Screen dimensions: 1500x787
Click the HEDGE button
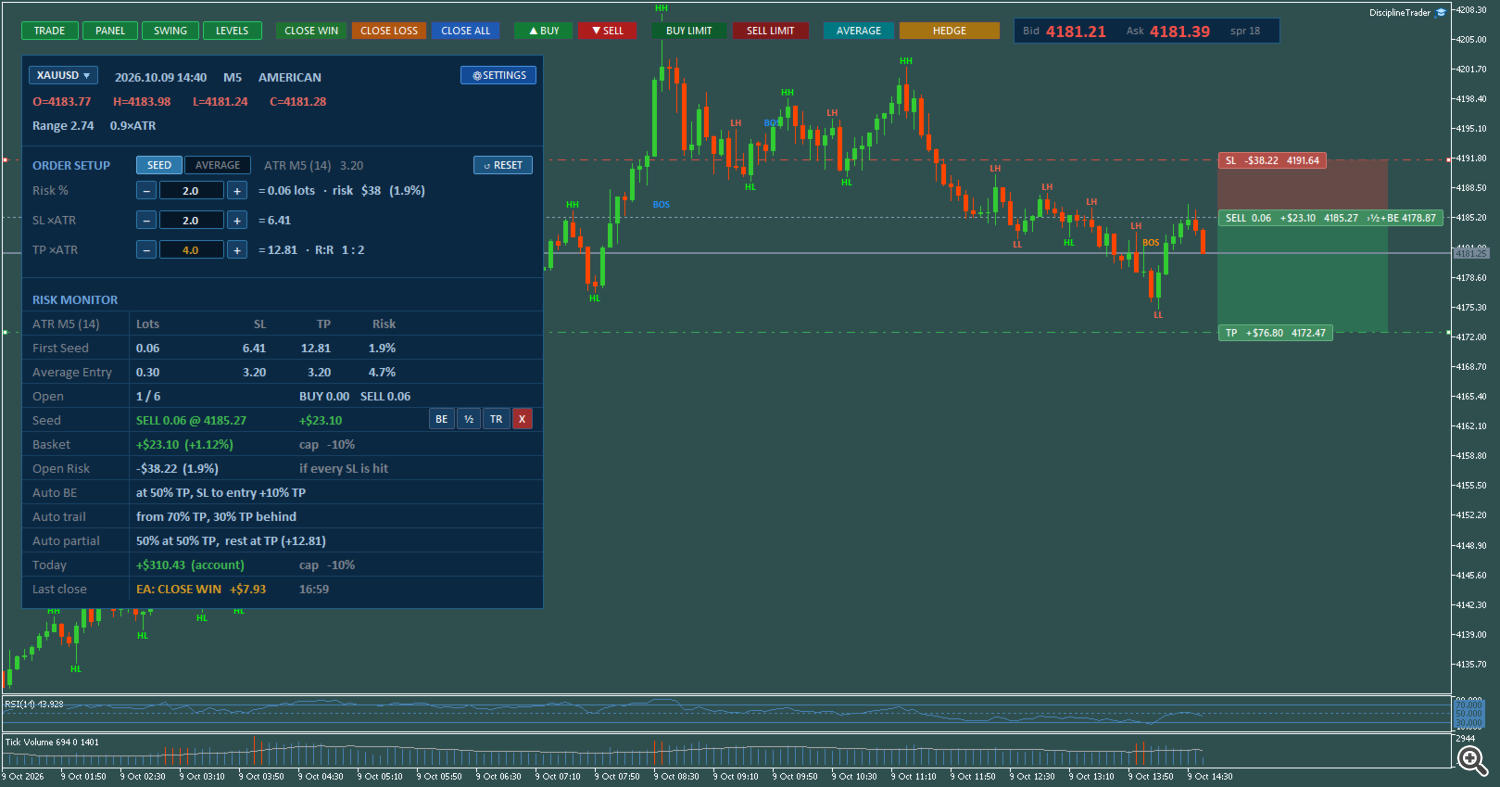(949, 31)
